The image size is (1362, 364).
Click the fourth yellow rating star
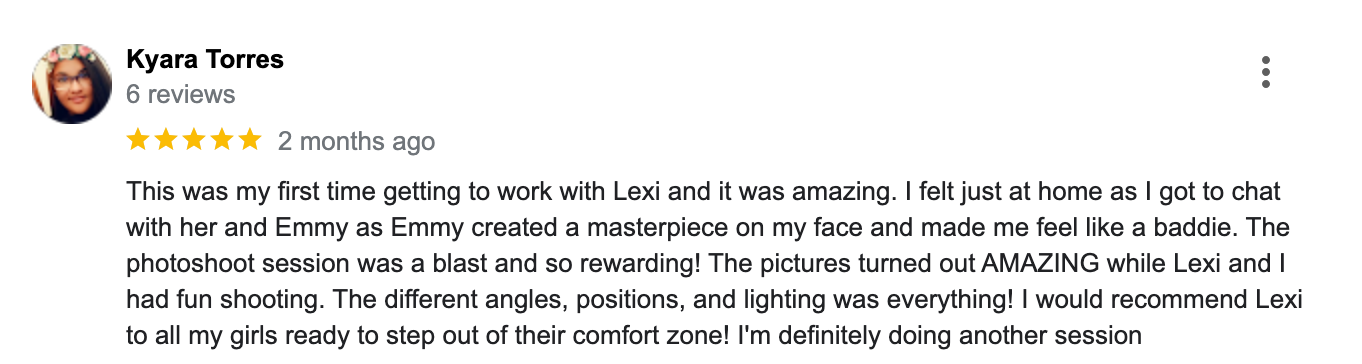[x=222, y=140]
